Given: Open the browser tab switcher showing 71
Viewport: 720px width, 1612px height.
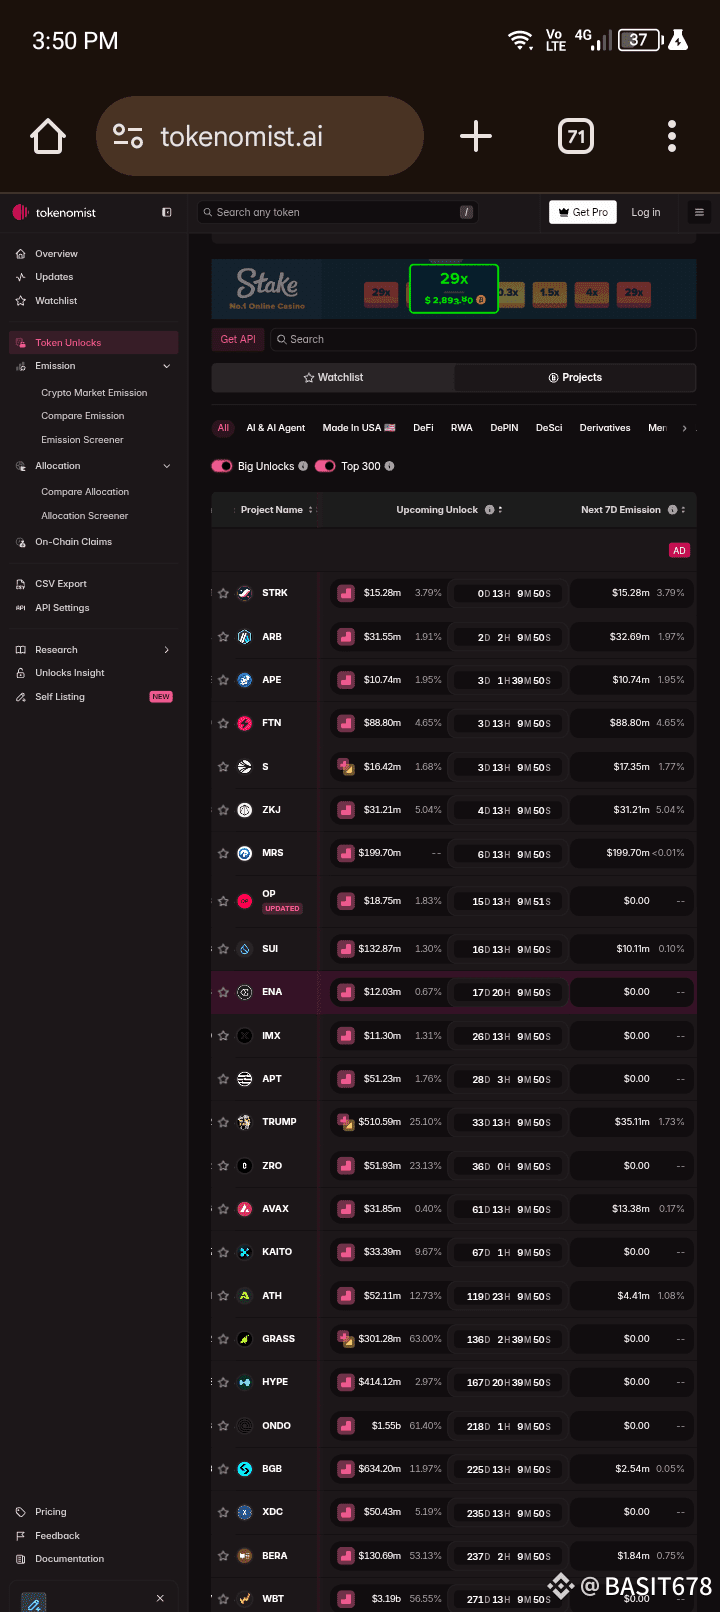Looking at the screenshot, I should [576, 136].
